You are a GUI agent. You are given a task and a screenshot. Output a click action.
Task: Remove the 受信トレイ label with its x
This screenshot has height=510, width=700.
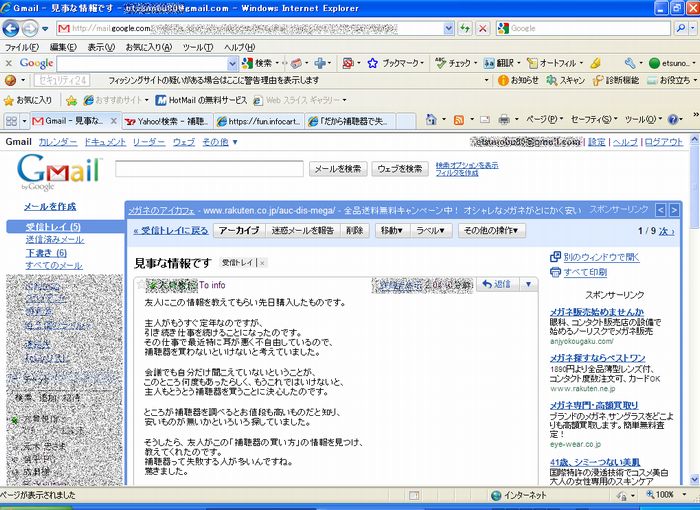point(262,263)
